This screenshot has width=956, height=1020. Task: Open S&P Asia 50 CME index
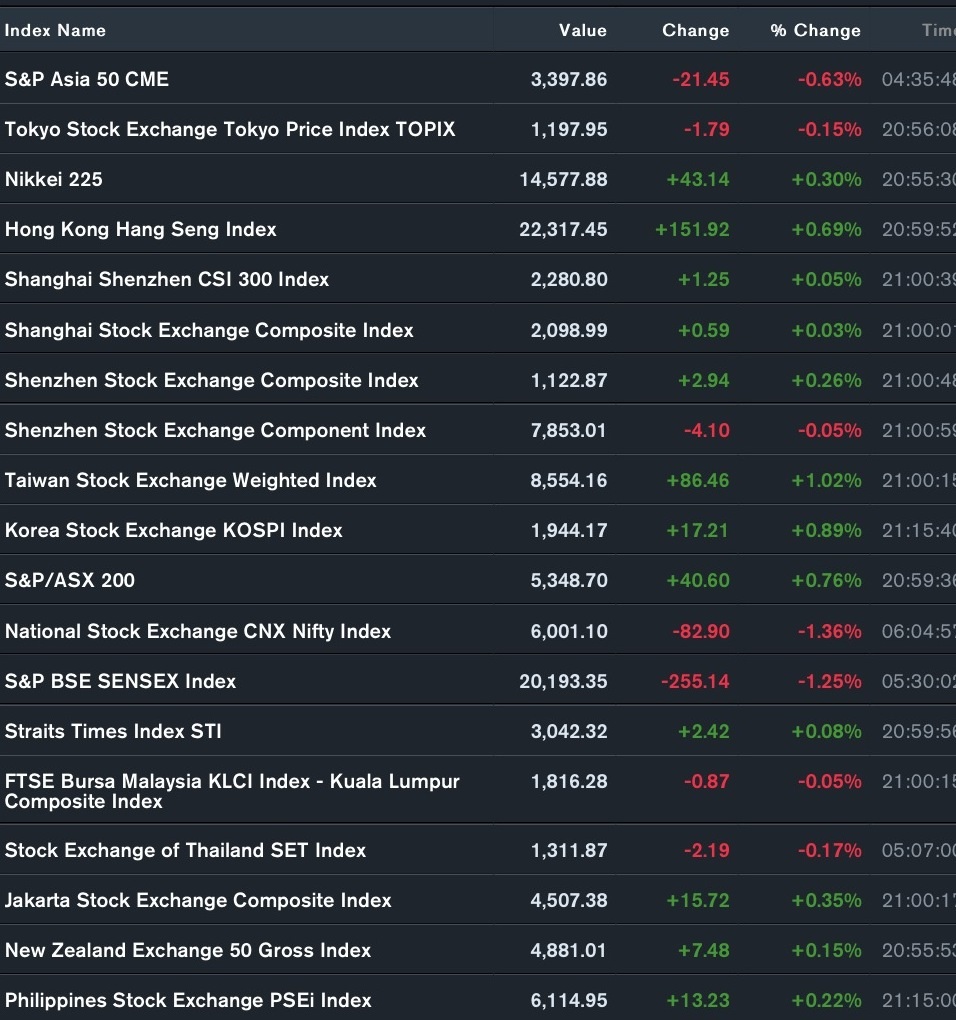coord(87,79)
